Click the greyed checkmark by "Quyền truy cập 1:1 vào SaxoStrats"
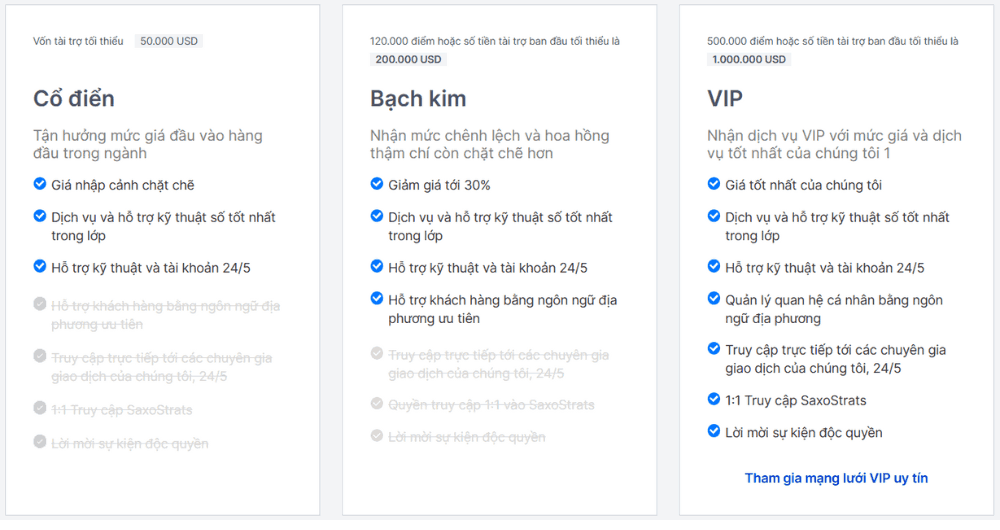The width and height of the screenshot is (1000, 530). 377,404
